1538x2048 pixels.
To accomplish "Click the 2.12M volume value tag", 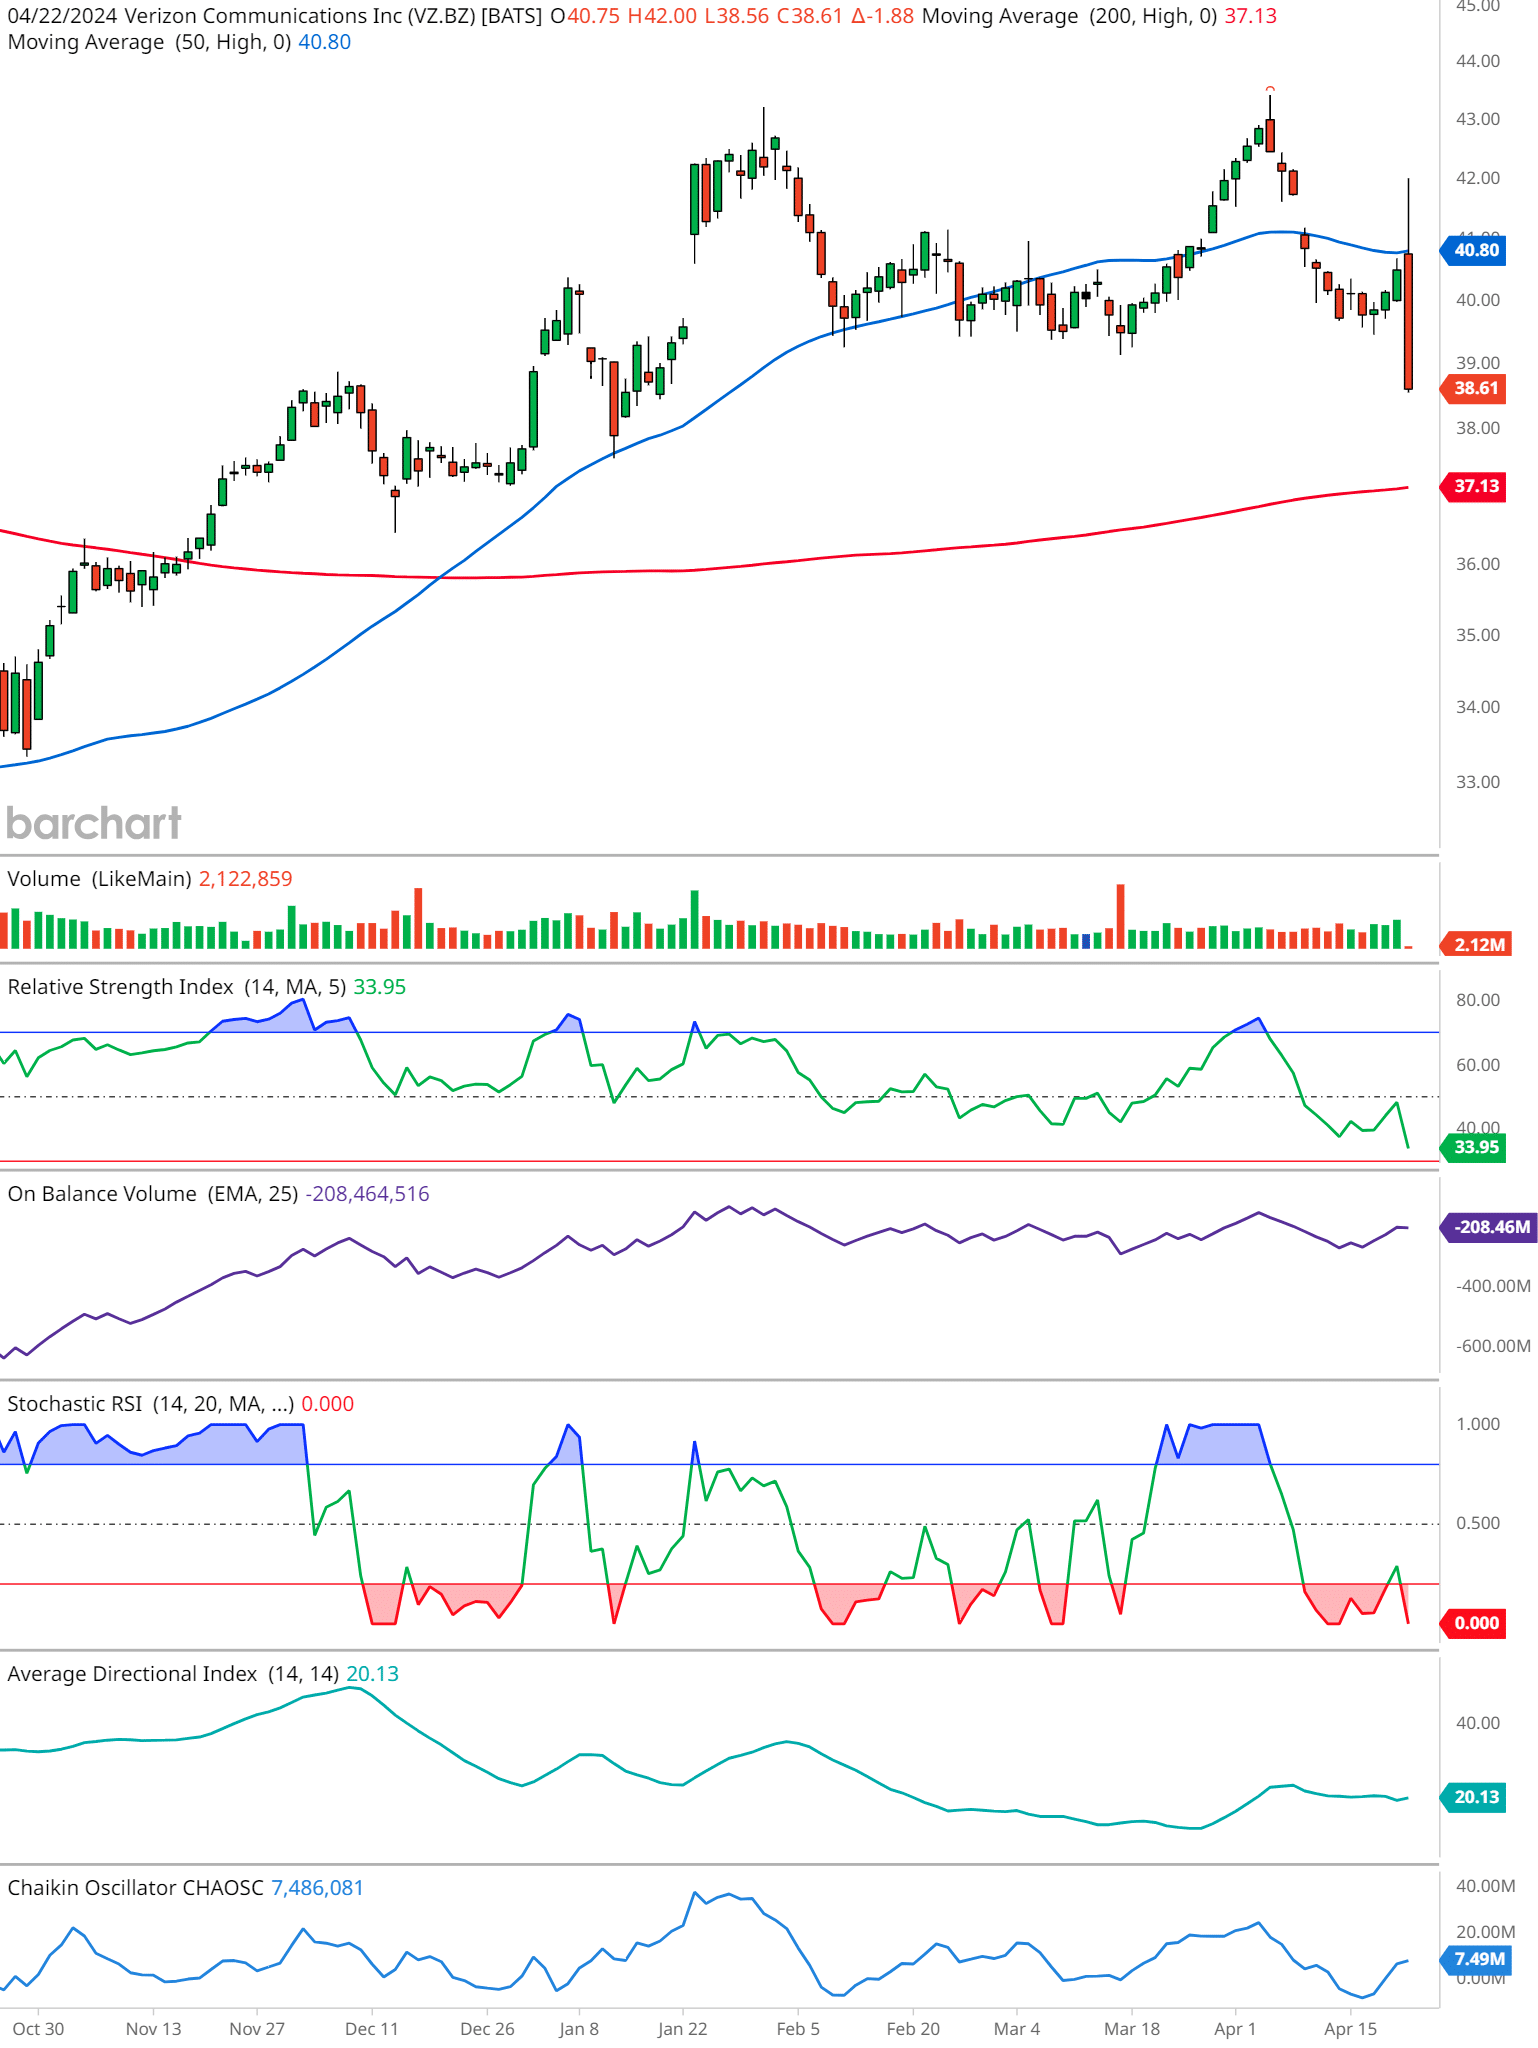I will click(1477, 945).
